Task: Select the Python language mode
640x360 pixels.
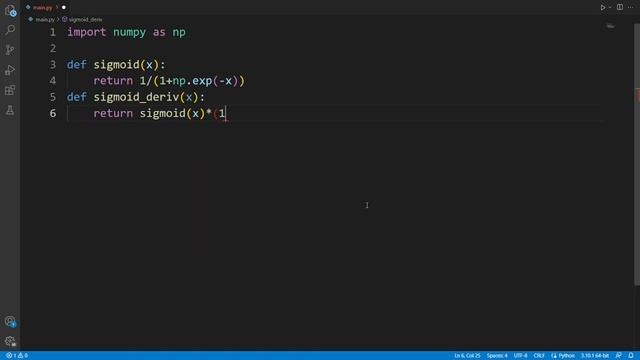Action: point(563,356)
